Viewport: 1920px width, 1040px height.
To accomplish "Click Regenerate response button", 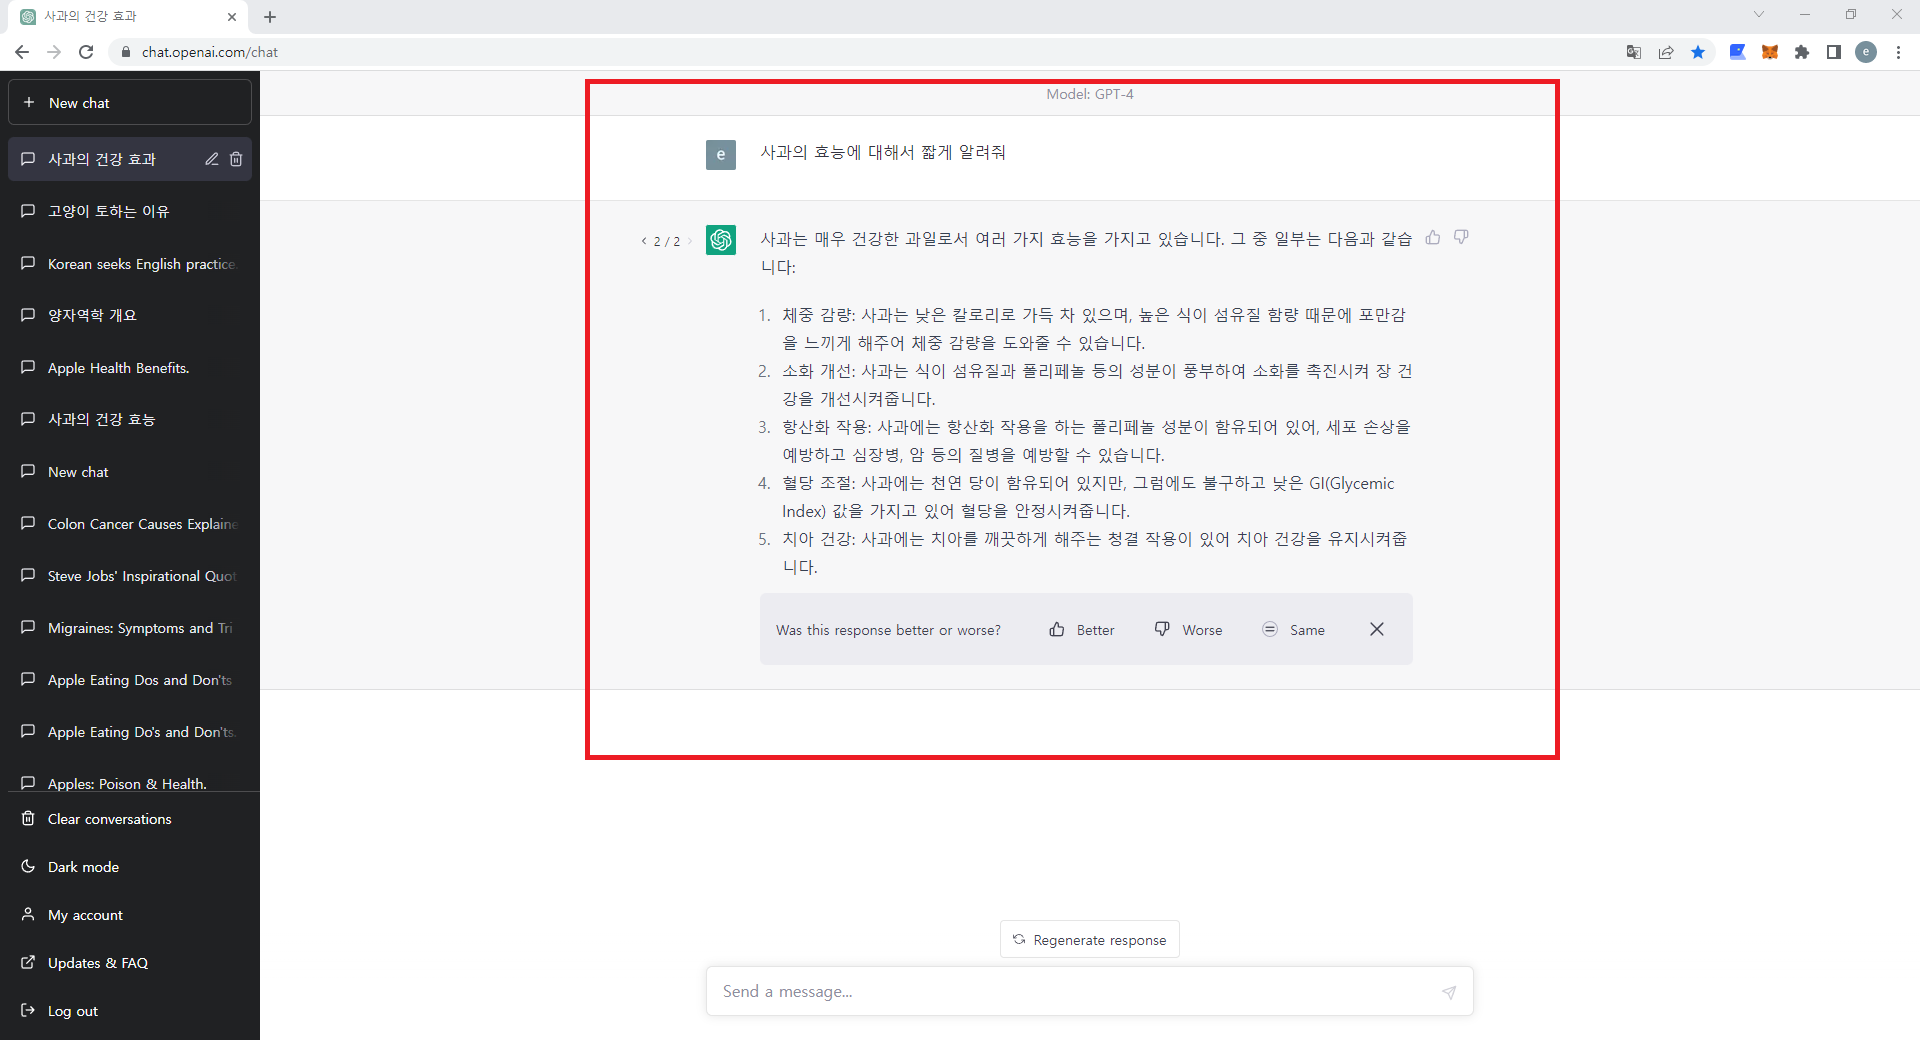I will [1090, 940].
